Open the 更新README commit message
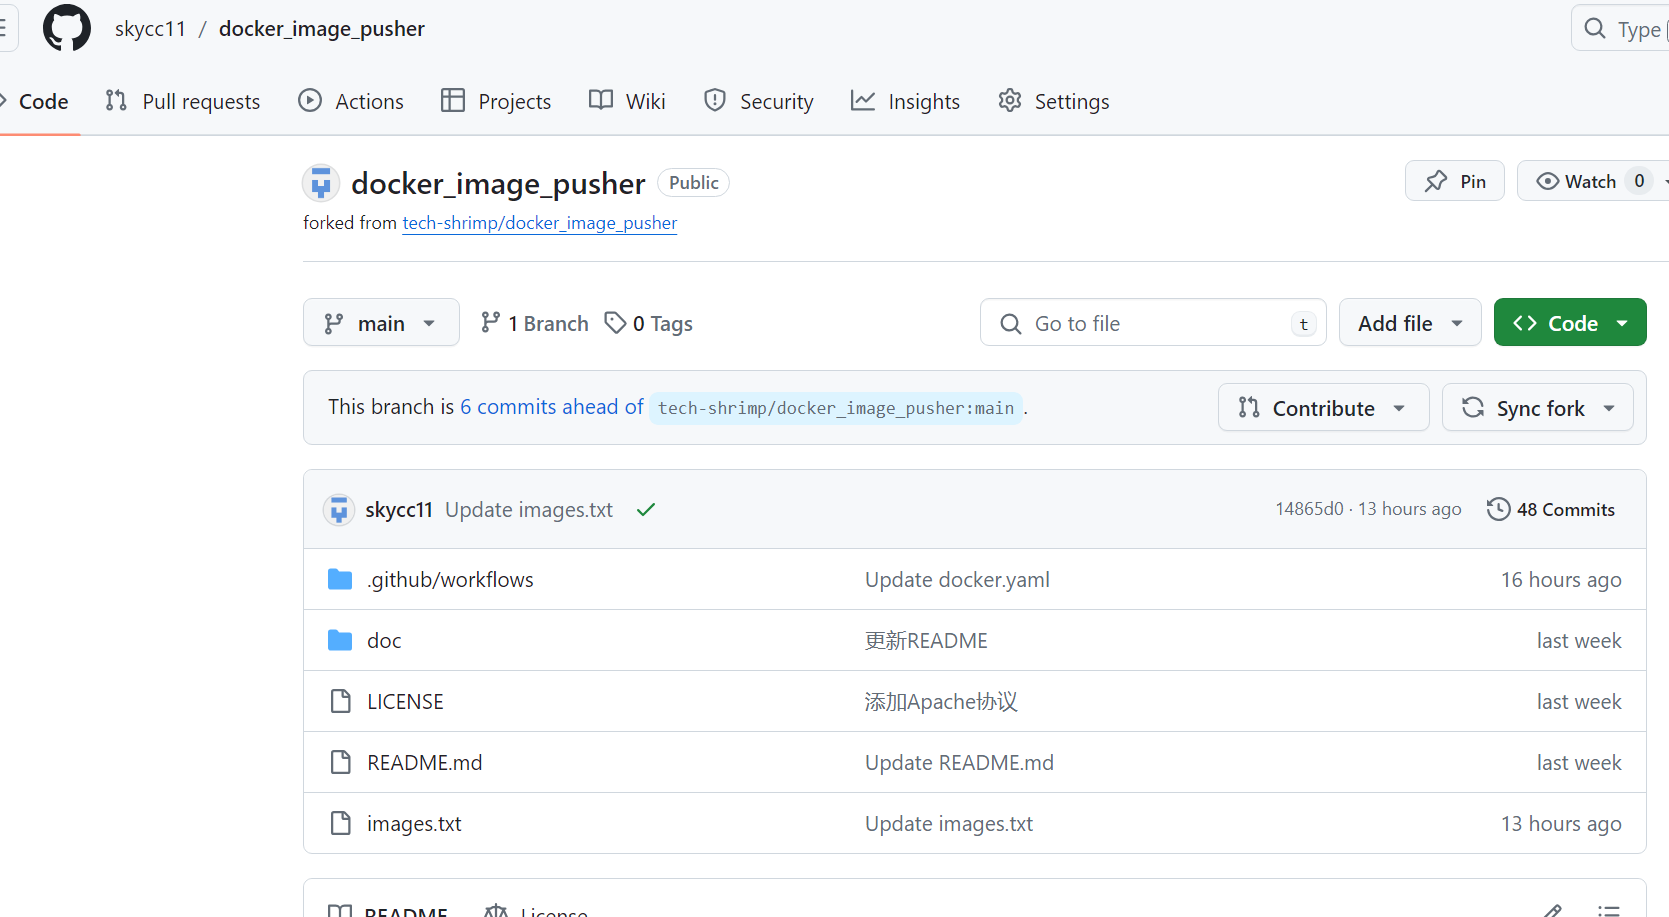The height and width of the screenshot is (917, 1669). (926, 641)
